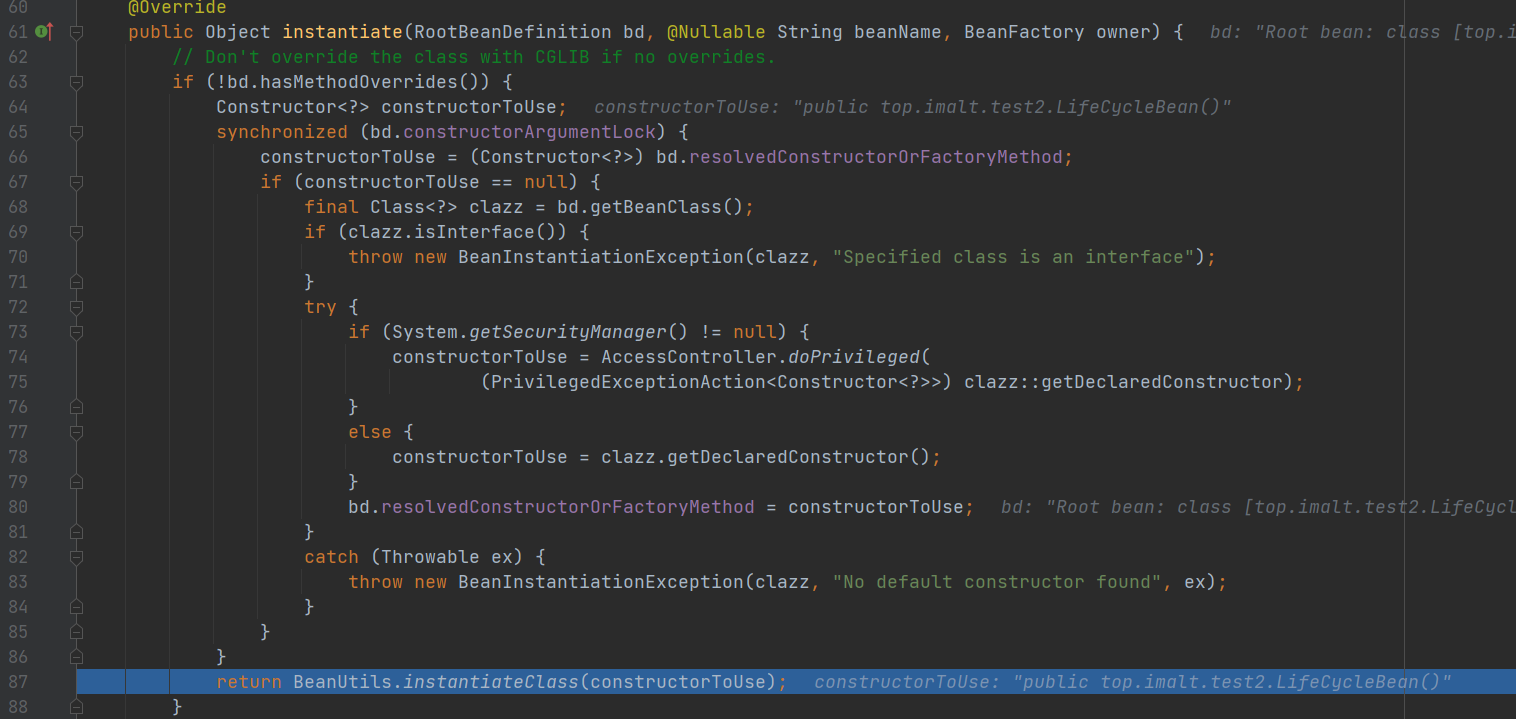Image resolution: width=1516 pixels, height=719 pixels.
Task: Collapse the synchronized block on line 65
Action: [77, 132]
